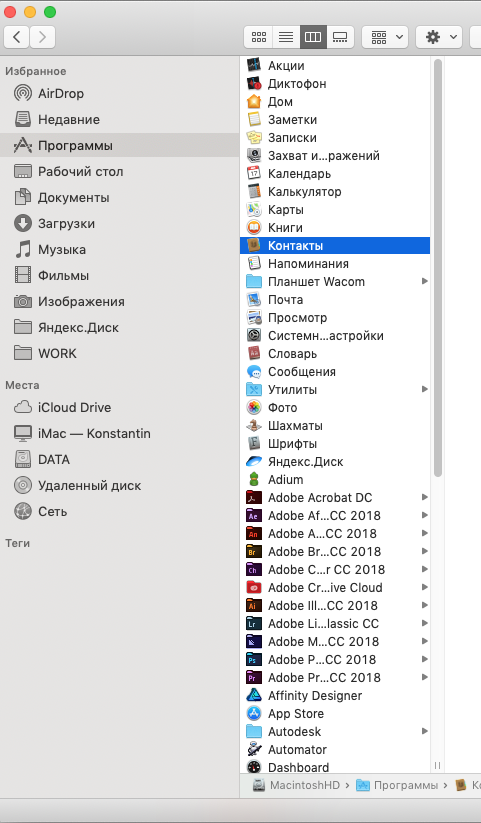Screen dimensions: 481x823
Task: Open iCloud Drive in the sidebar
Action: 120,407
